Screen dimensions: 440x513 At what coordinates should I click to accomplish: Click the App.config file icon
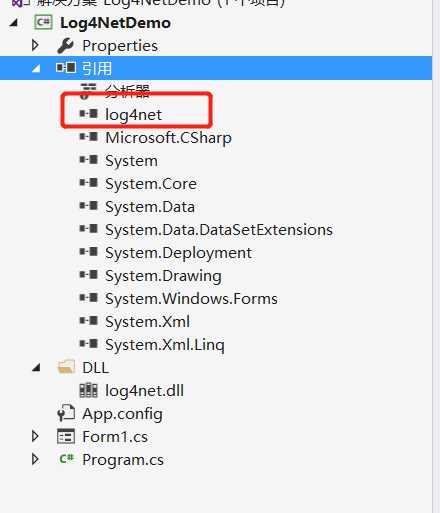[66, 413]
